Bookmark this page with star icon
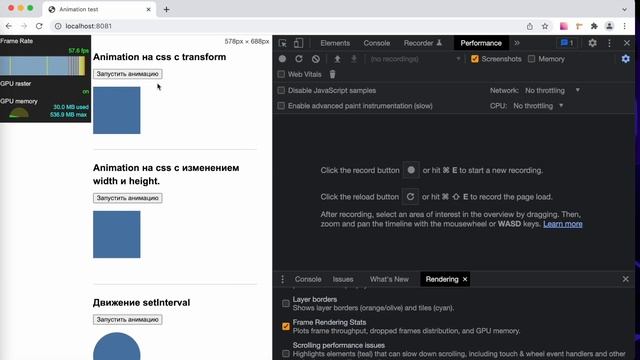 545,26
